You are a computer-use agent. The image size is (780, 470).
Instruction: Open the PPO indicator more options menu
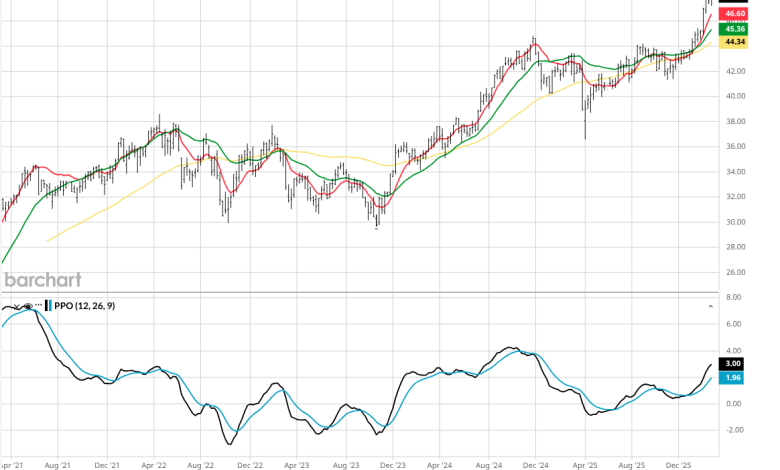coord(38,305)
